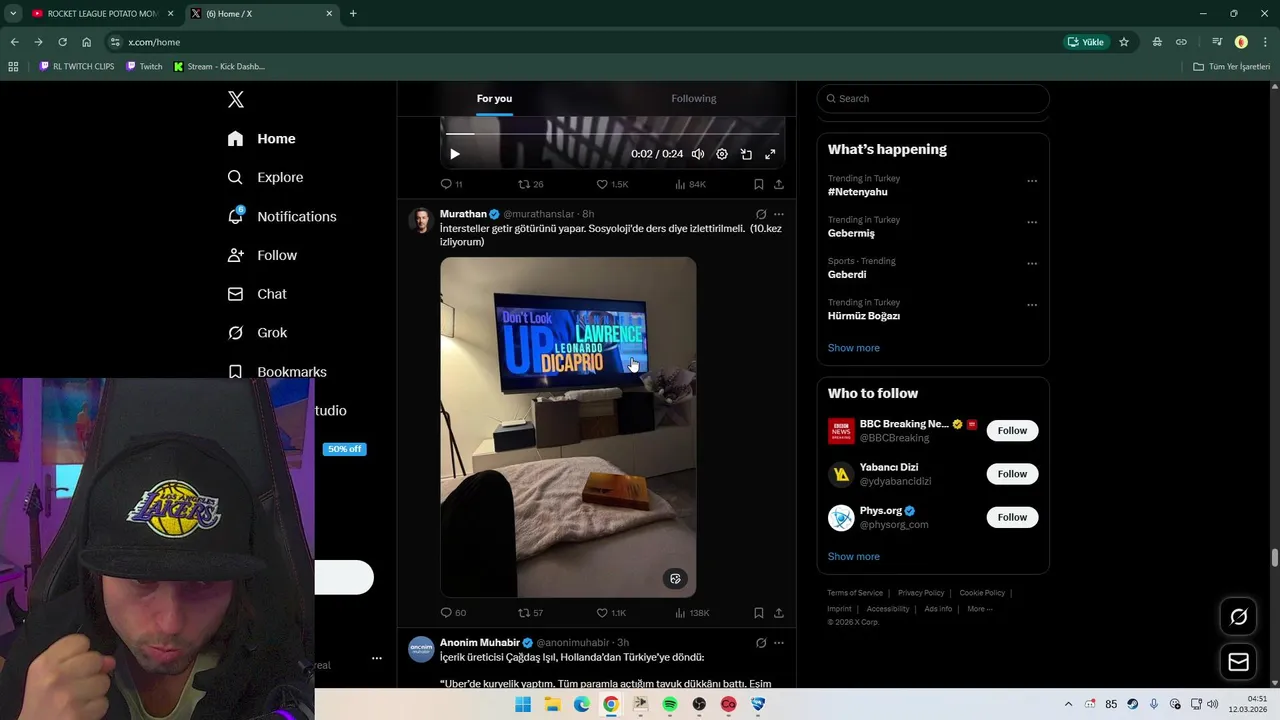Open trending topic #Netenyahu

coord(858,192)
